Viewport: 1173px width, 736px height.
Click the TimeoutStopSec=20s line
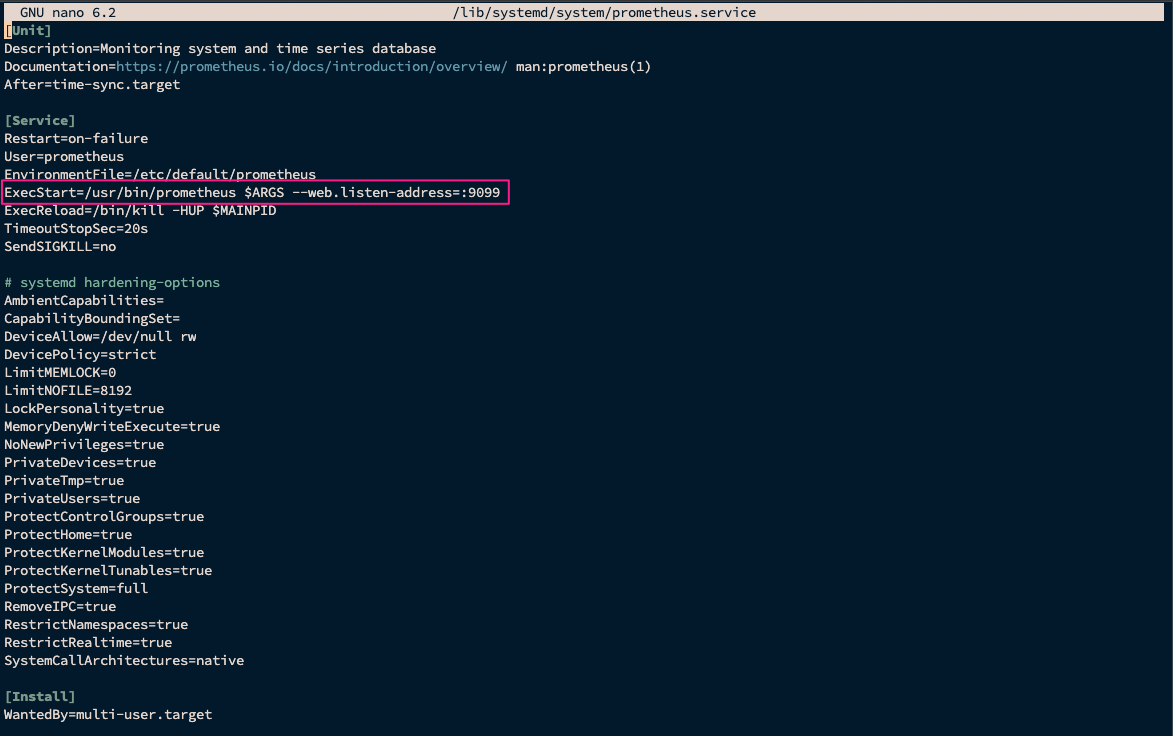[x=76, y=229]
